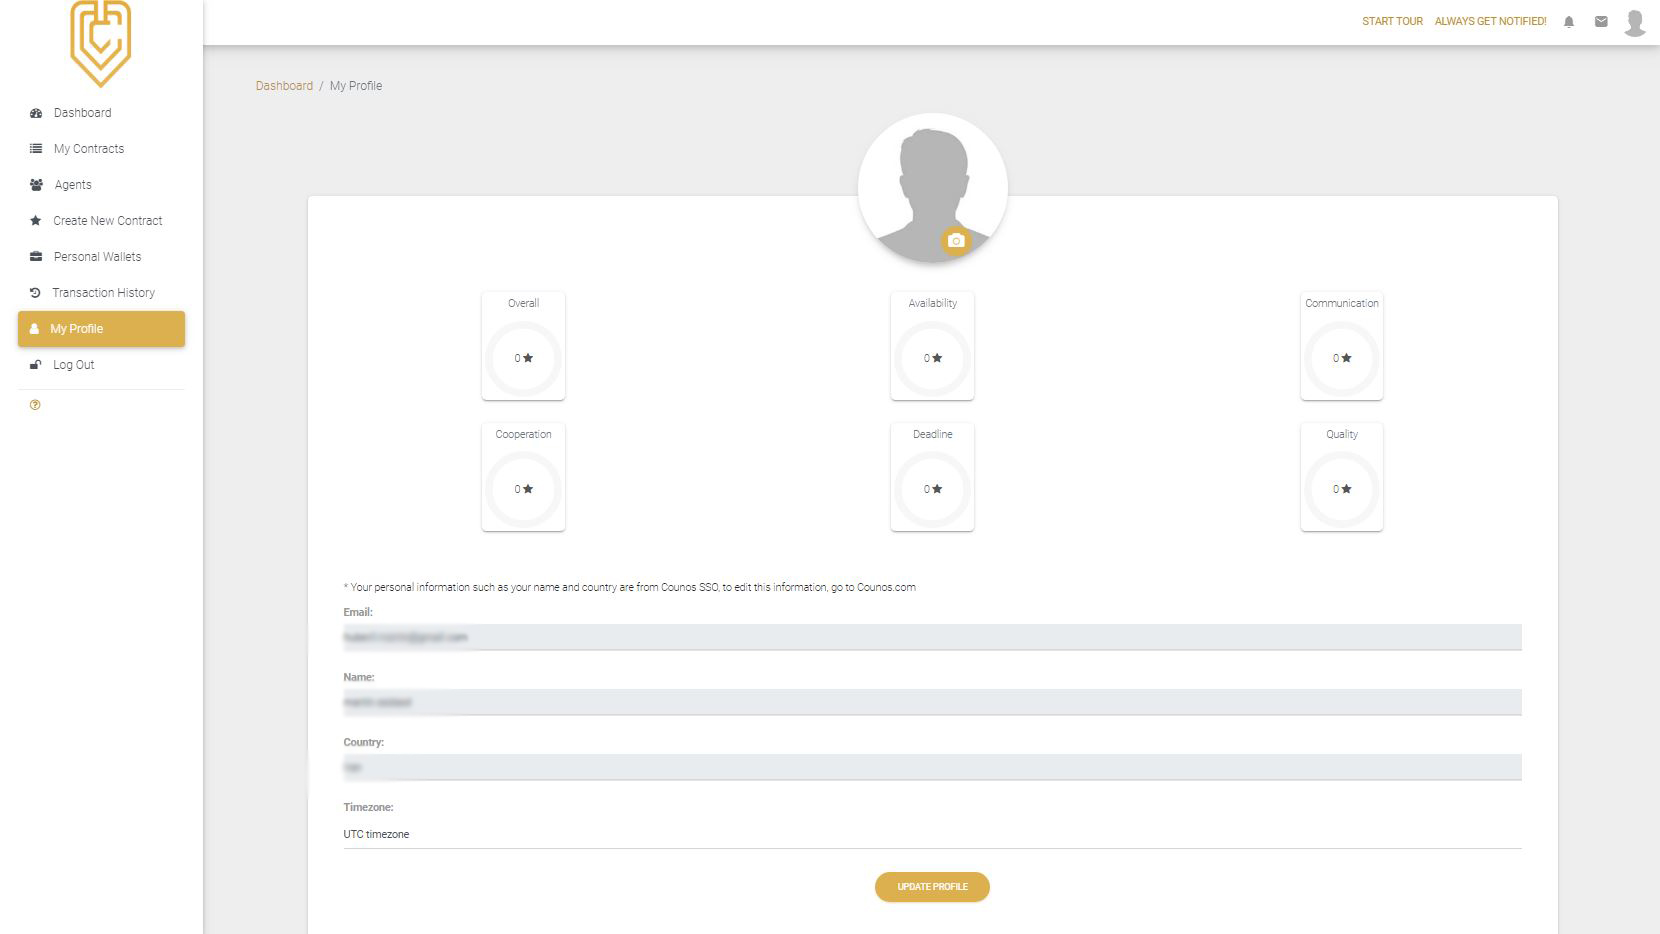Open messages with the envelope icon
Image resolution: width=1660 pixels, height=934 pixels.
point(1601,21)
